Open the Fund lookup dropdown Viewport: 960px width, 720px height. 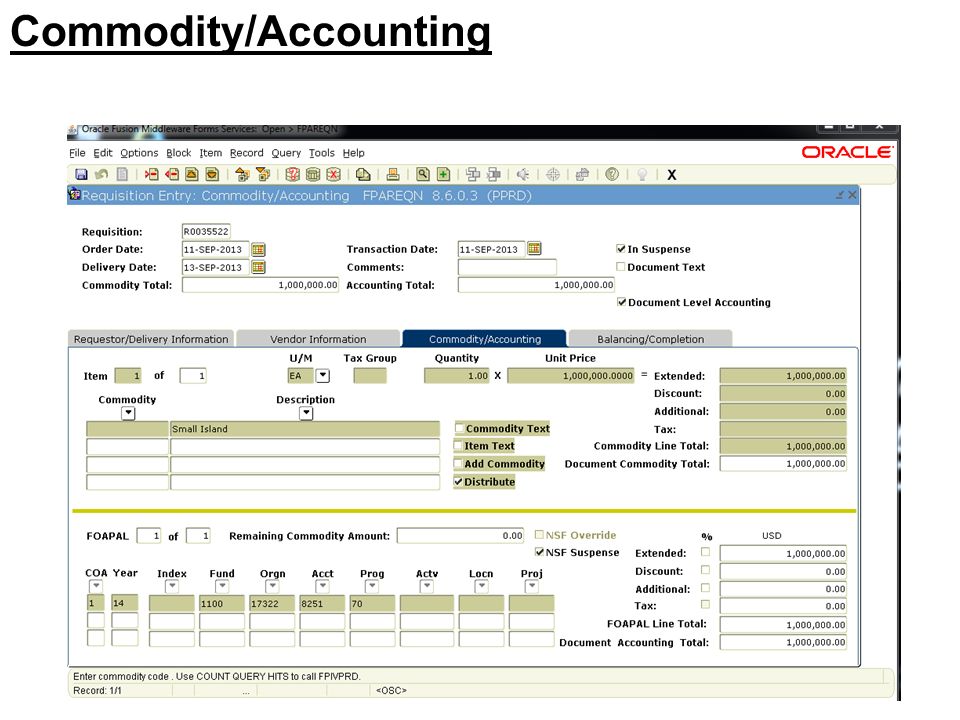tap(222, 587)
